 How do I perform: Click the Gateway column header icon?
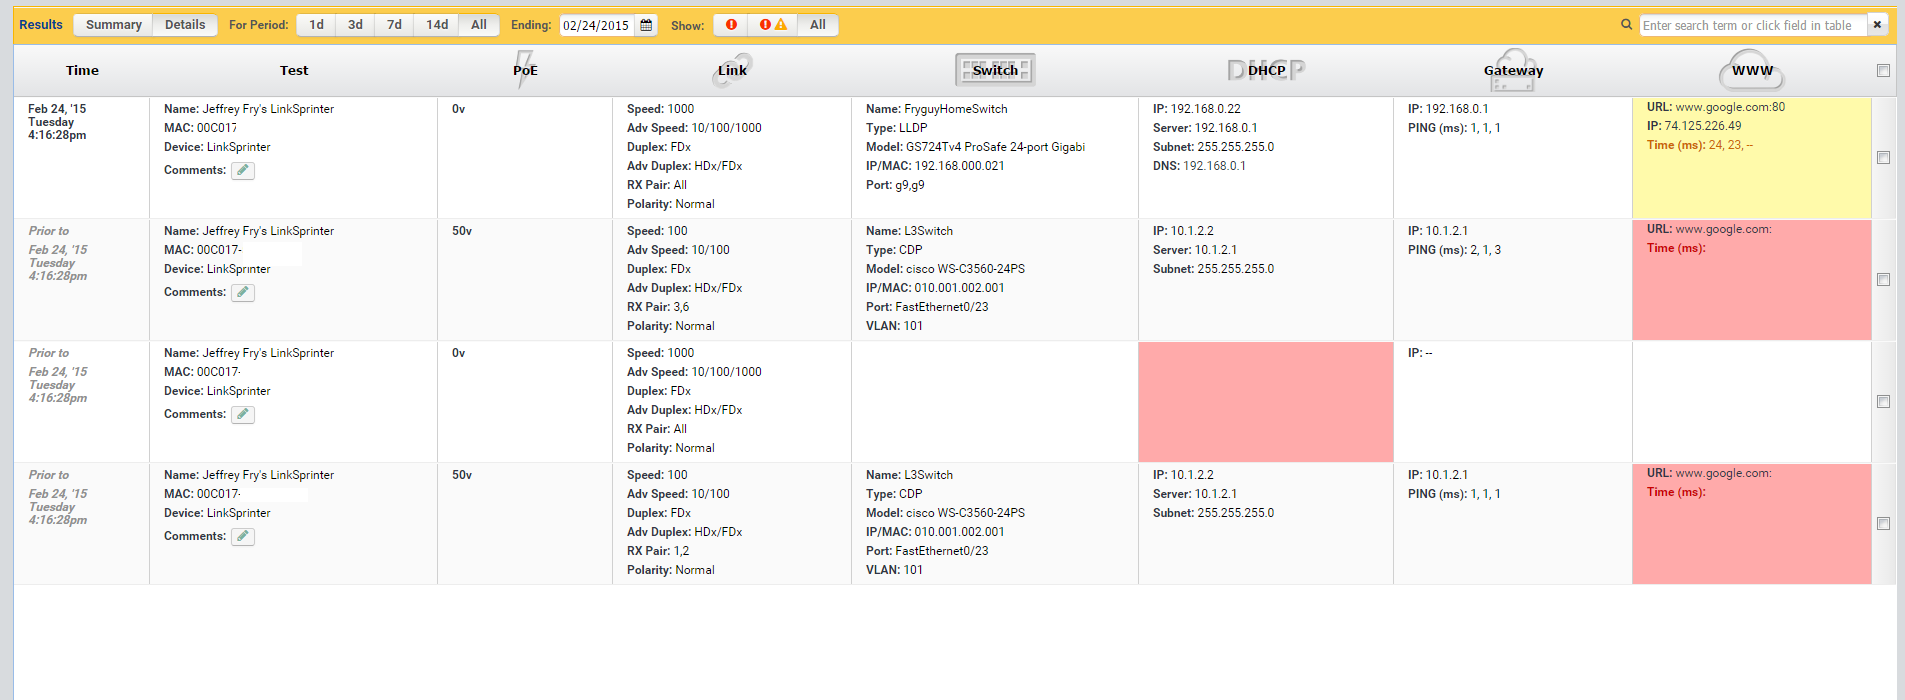(1513, 70)
